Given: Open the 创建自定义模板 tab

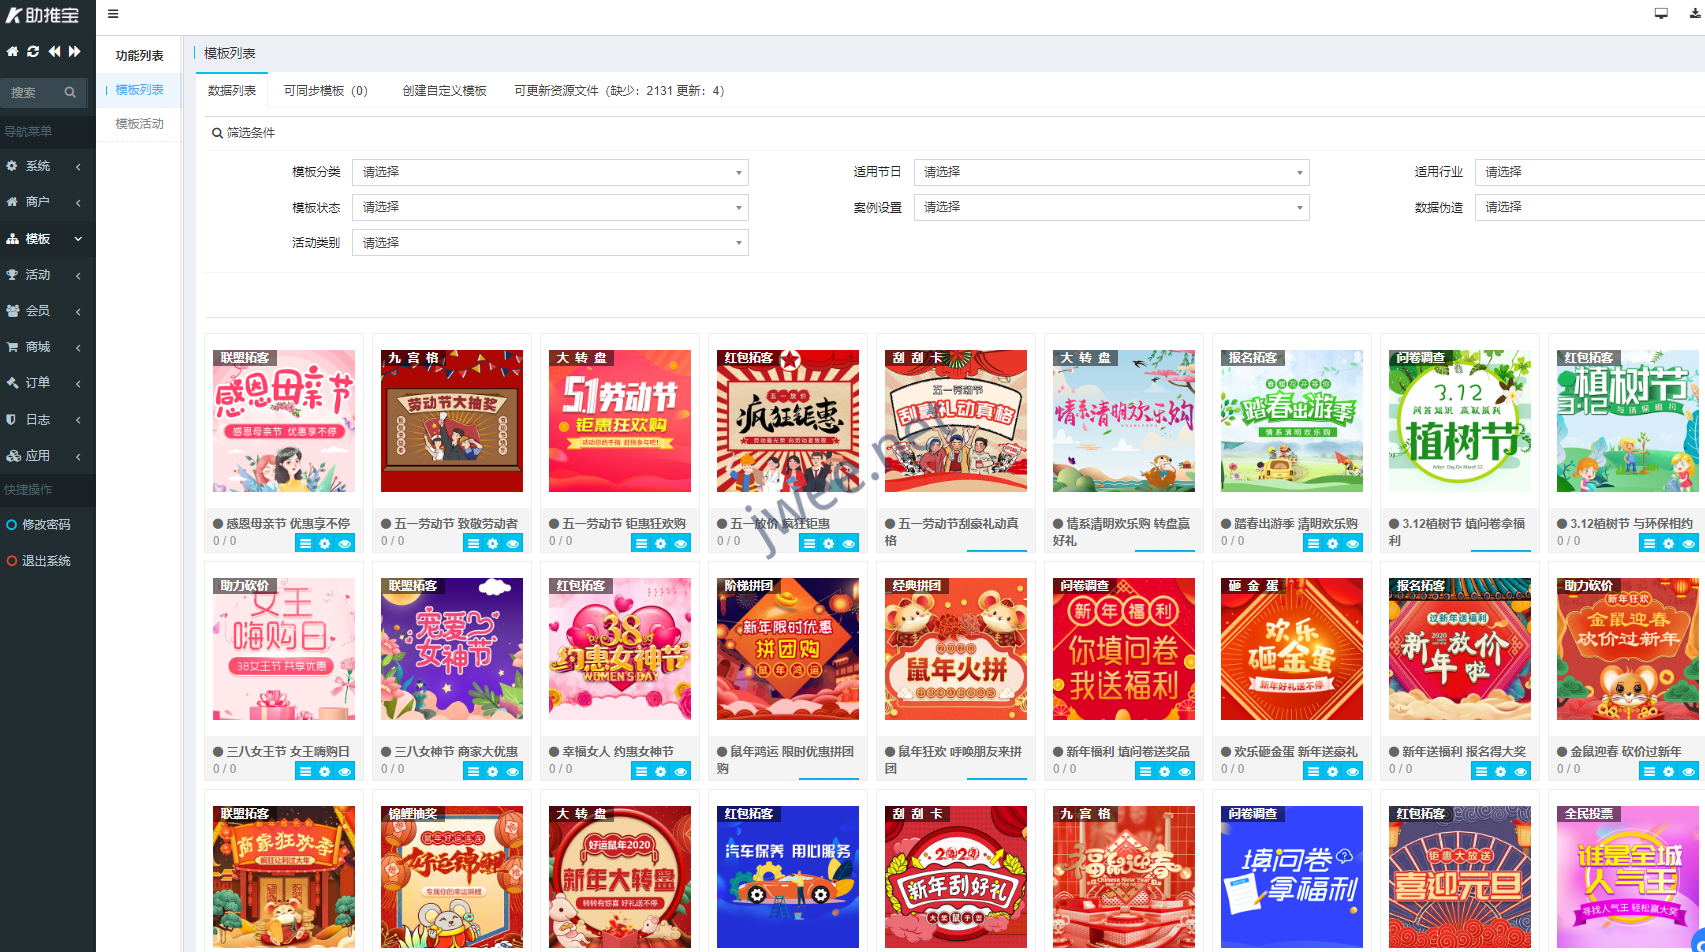Looking at the screenshot, I should [x=444, y=90].
